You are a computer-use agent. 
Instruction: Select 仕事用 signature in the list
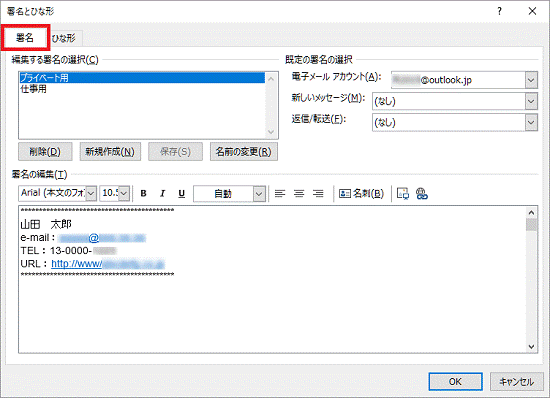coord(142,89)
